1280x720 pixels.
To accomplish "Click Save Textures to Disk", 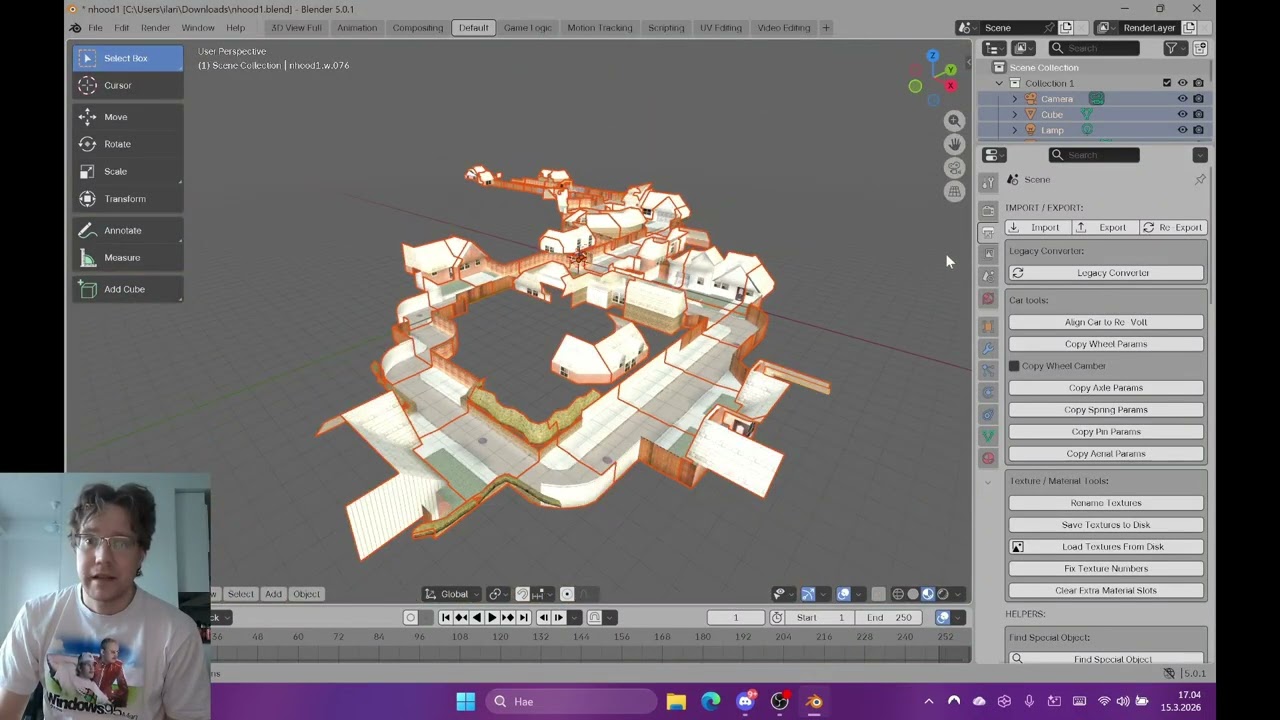I will point(1106,525).
